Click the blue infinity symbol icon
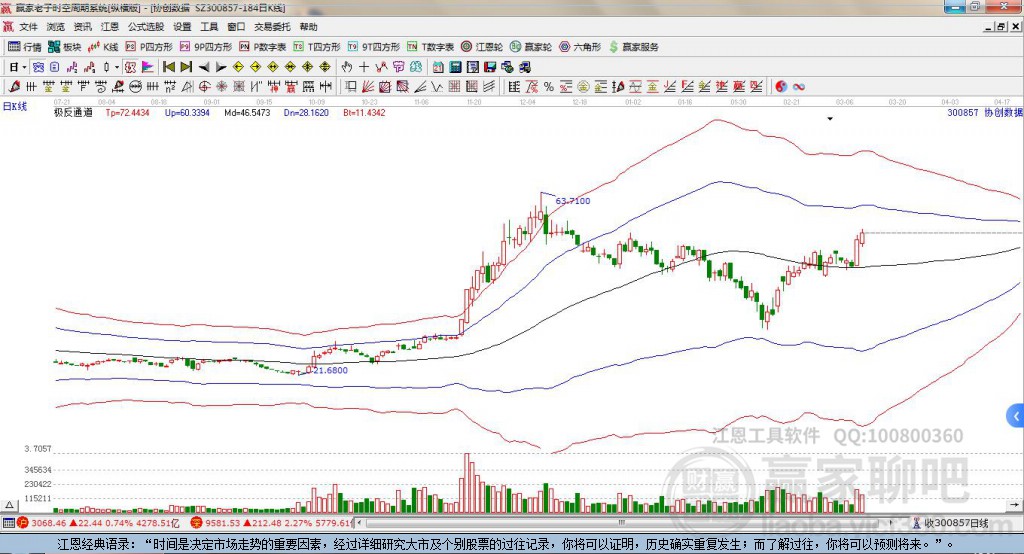 799,86
